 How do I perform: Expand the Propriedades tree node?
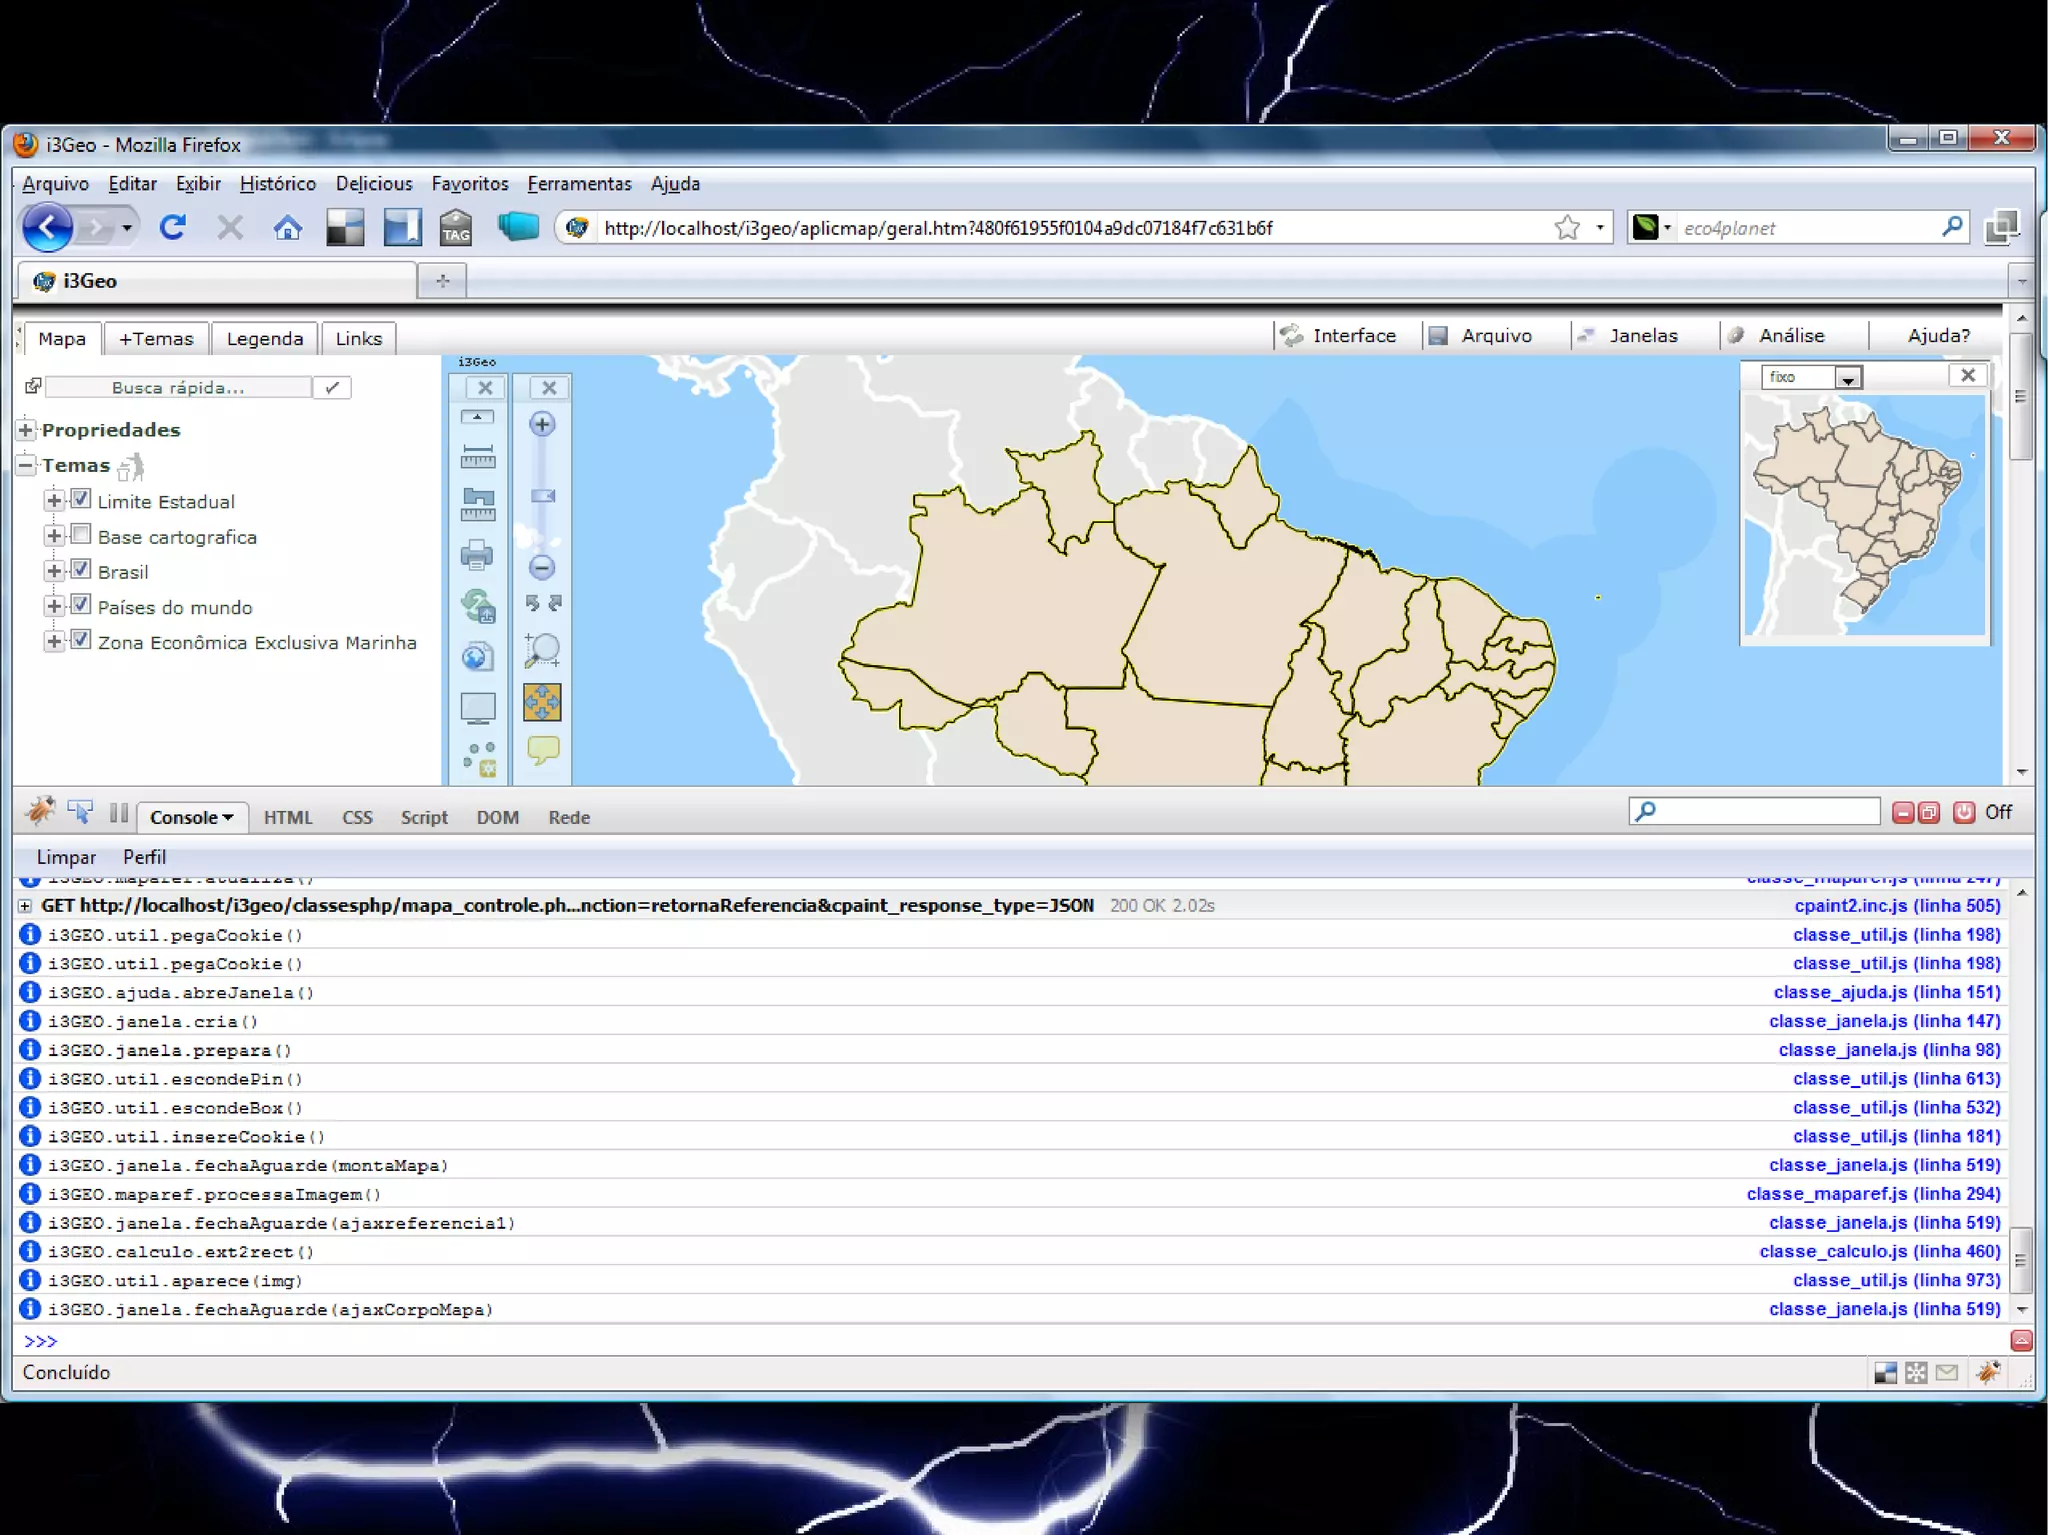click(26, 430)
